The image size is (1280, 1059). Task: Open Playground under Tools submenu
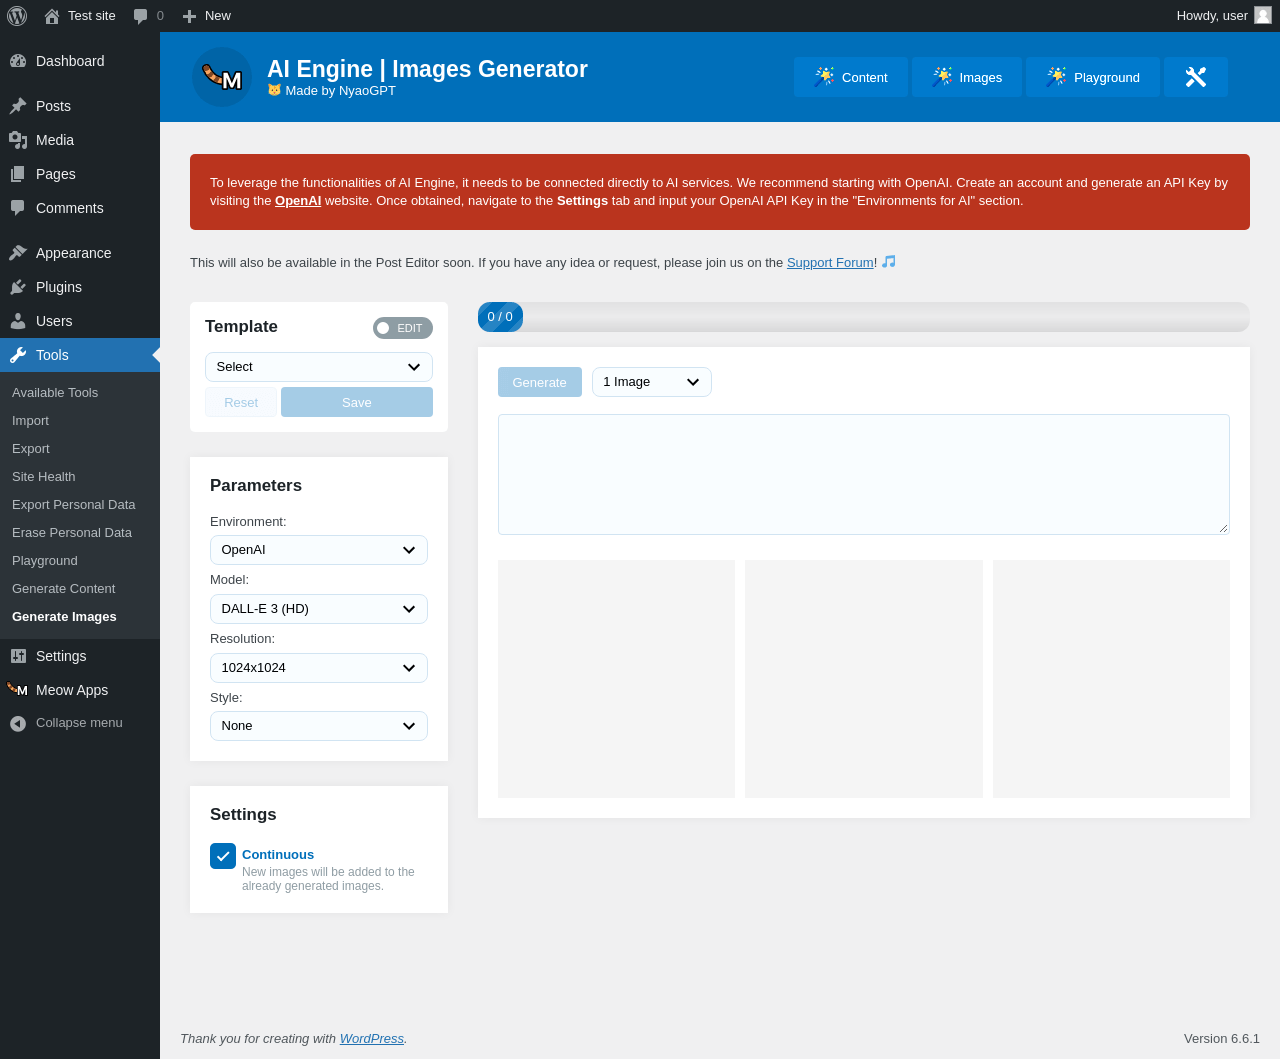coord(45,561)
